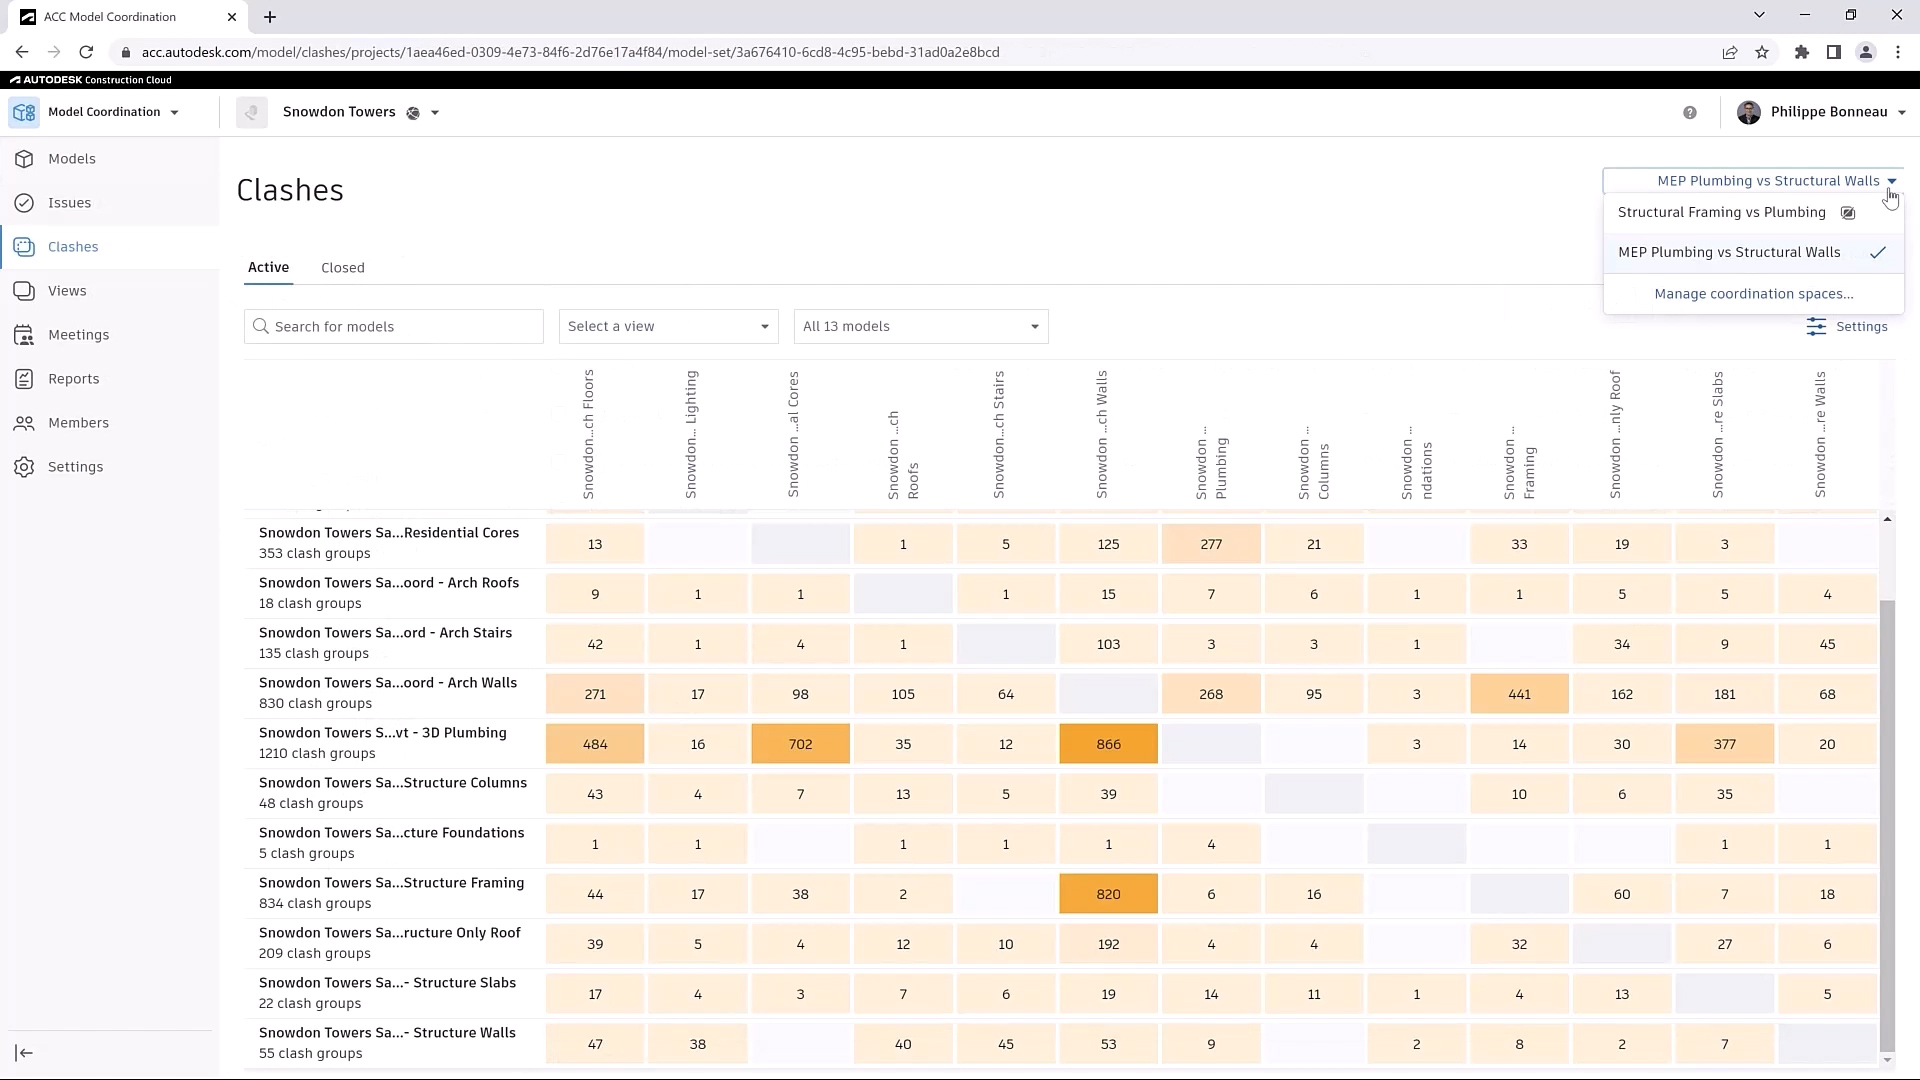This screenshot has width=1920, height=1080.
Task: Select the ACC Model Coordination browser tab
Action: 130,17
